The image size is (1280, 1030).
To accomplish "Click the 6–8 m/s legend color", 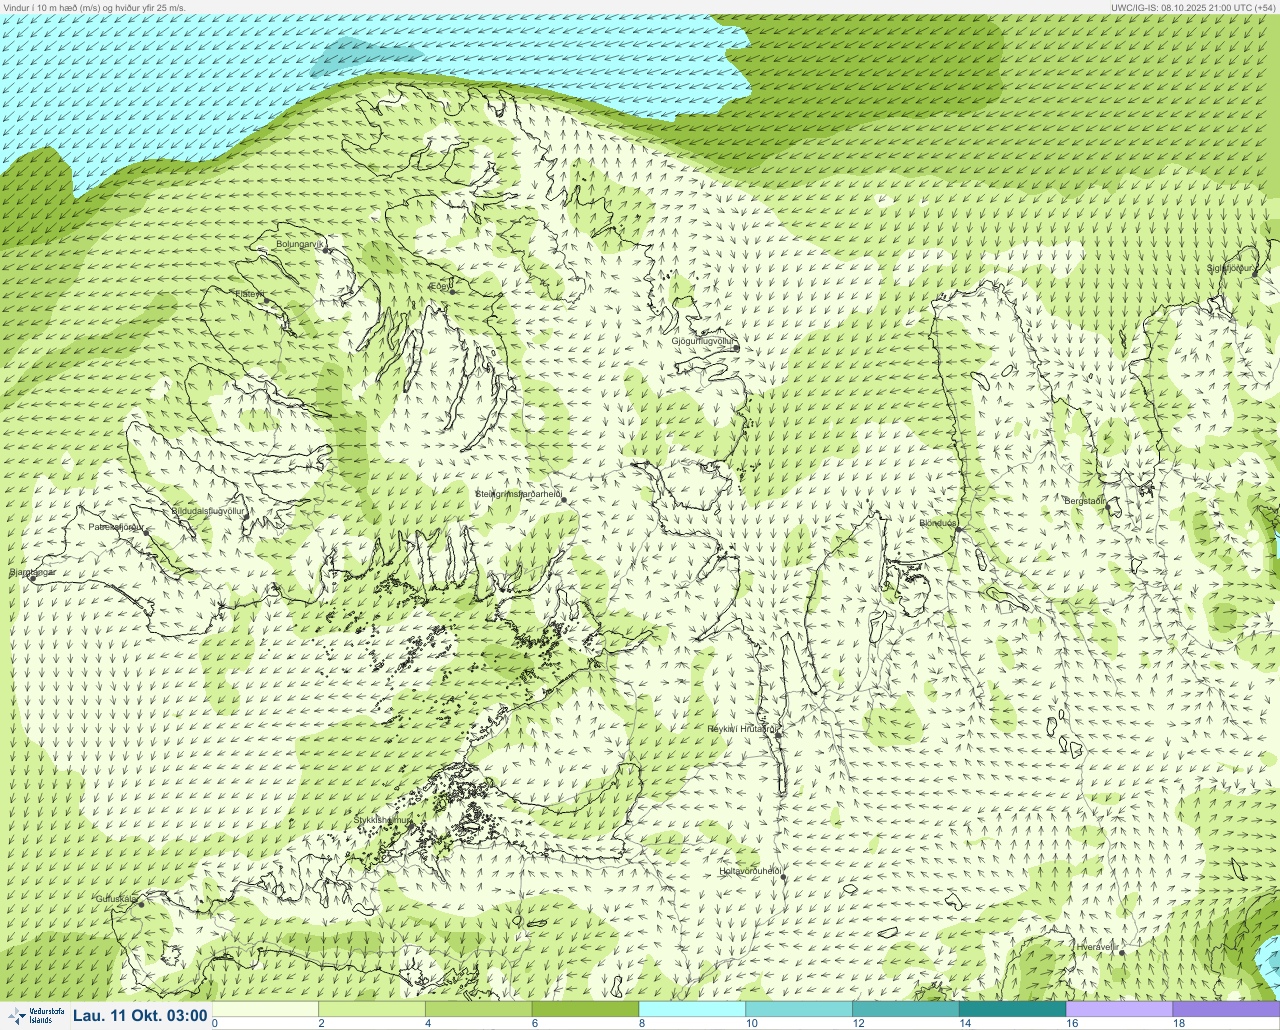I will click(x=585, y=1009).
